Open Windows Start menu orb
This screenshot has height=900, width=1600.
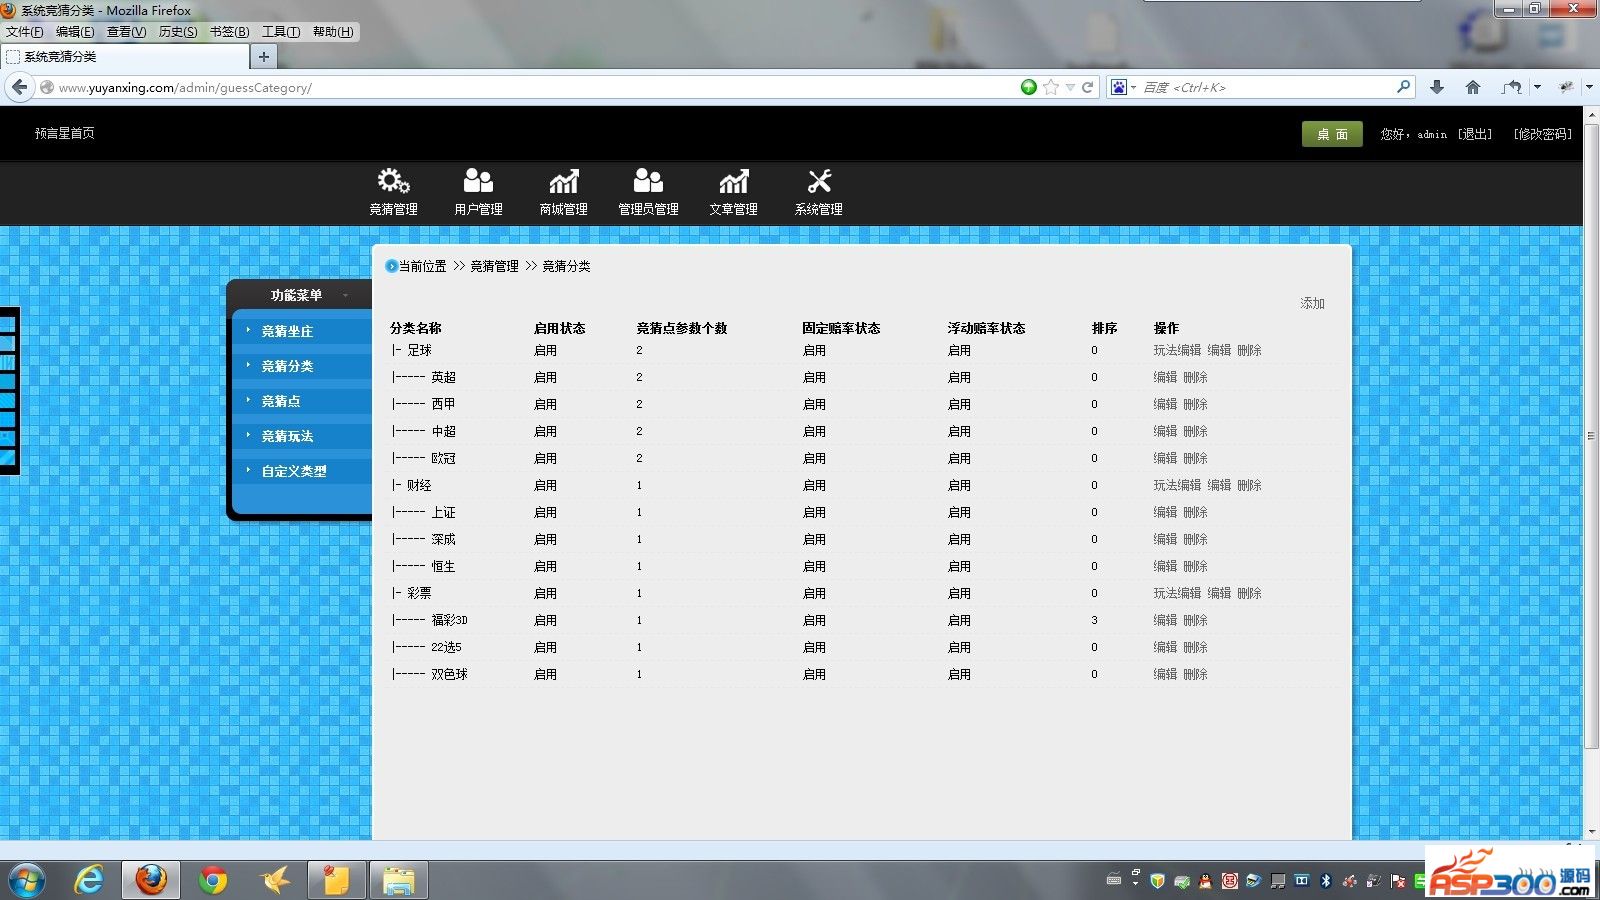pos(27,880)
